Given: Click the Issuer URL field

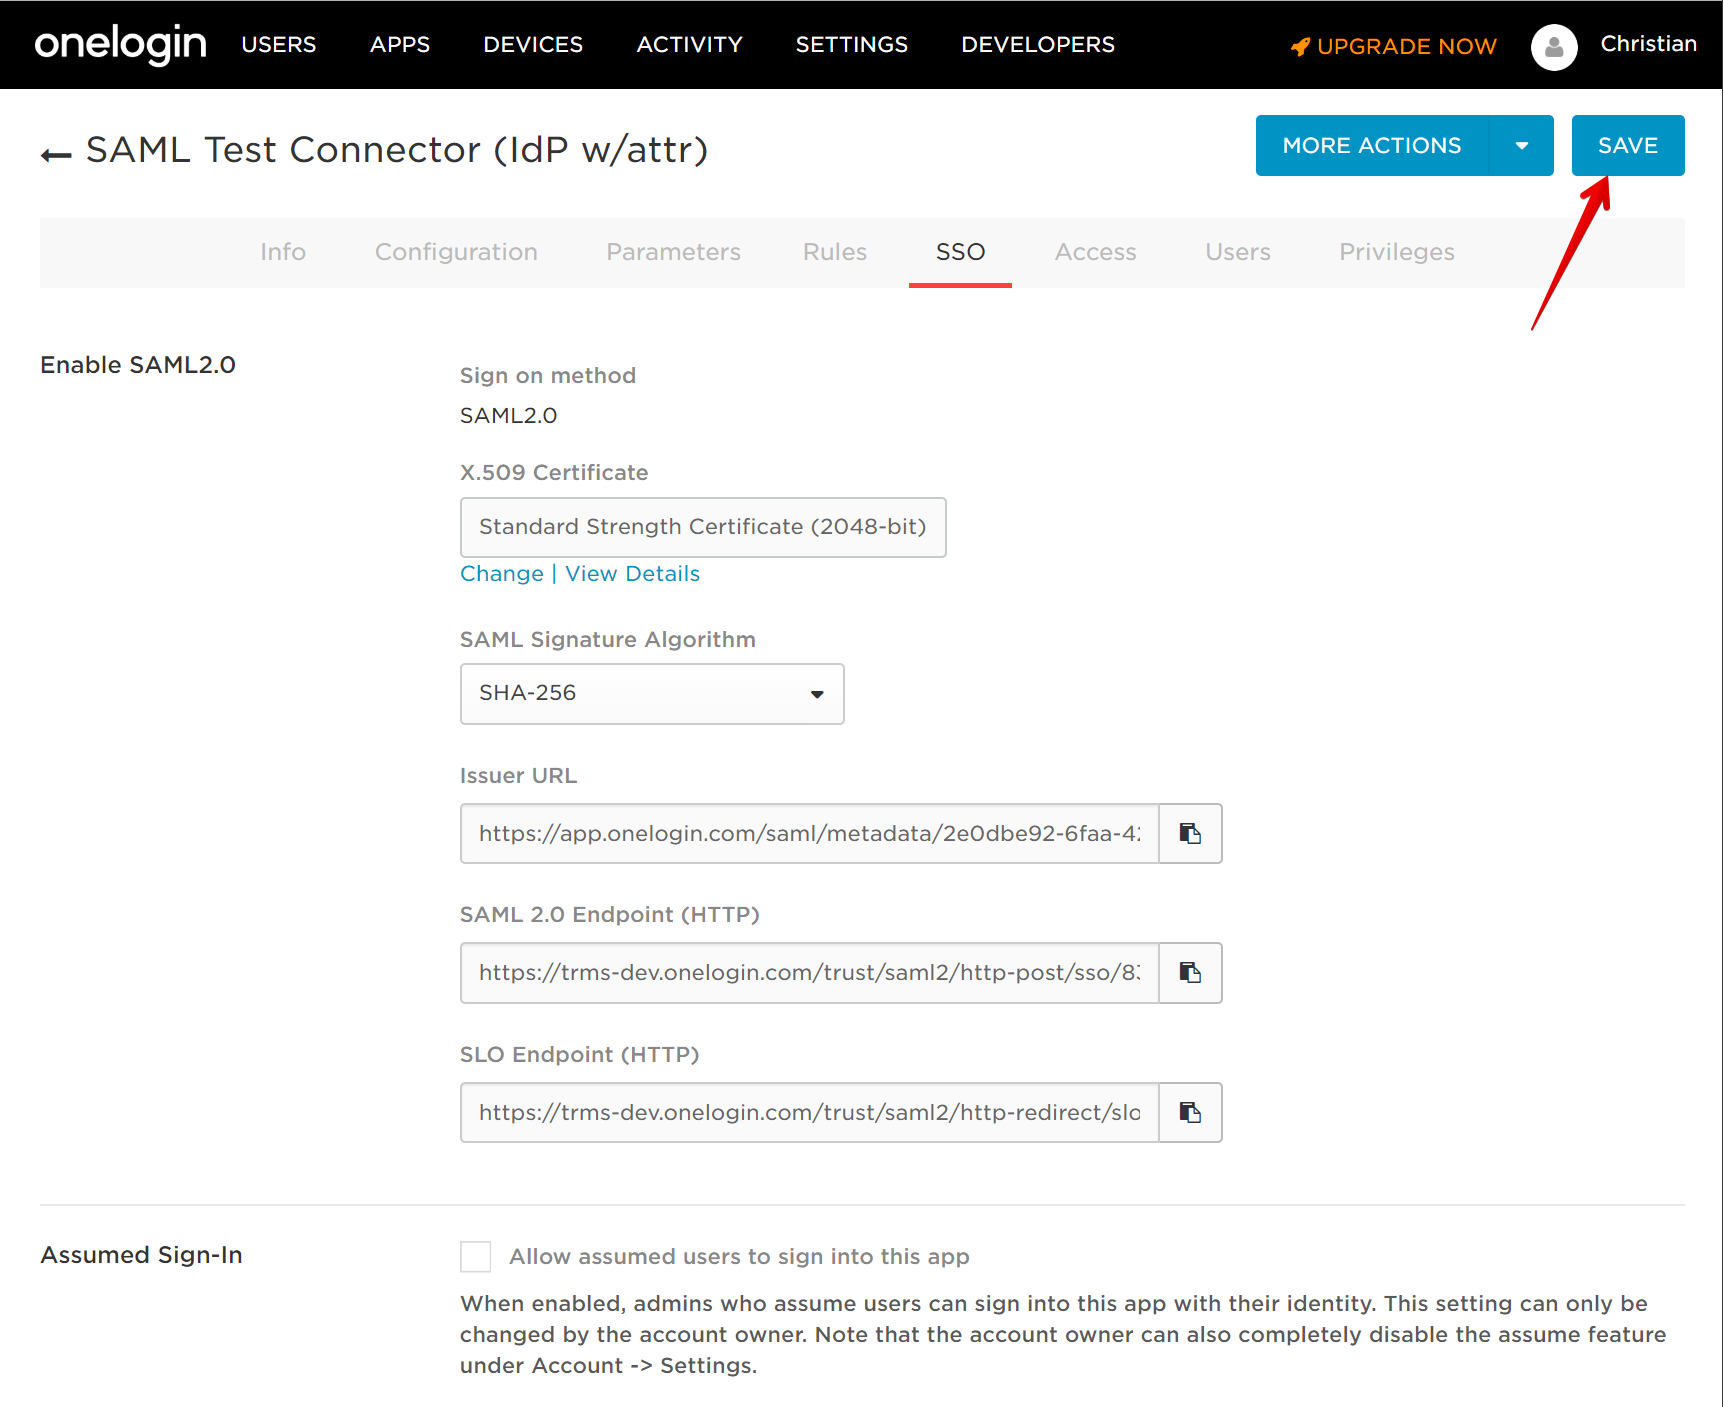Looking at the screenshot, I should pos(809,833).
